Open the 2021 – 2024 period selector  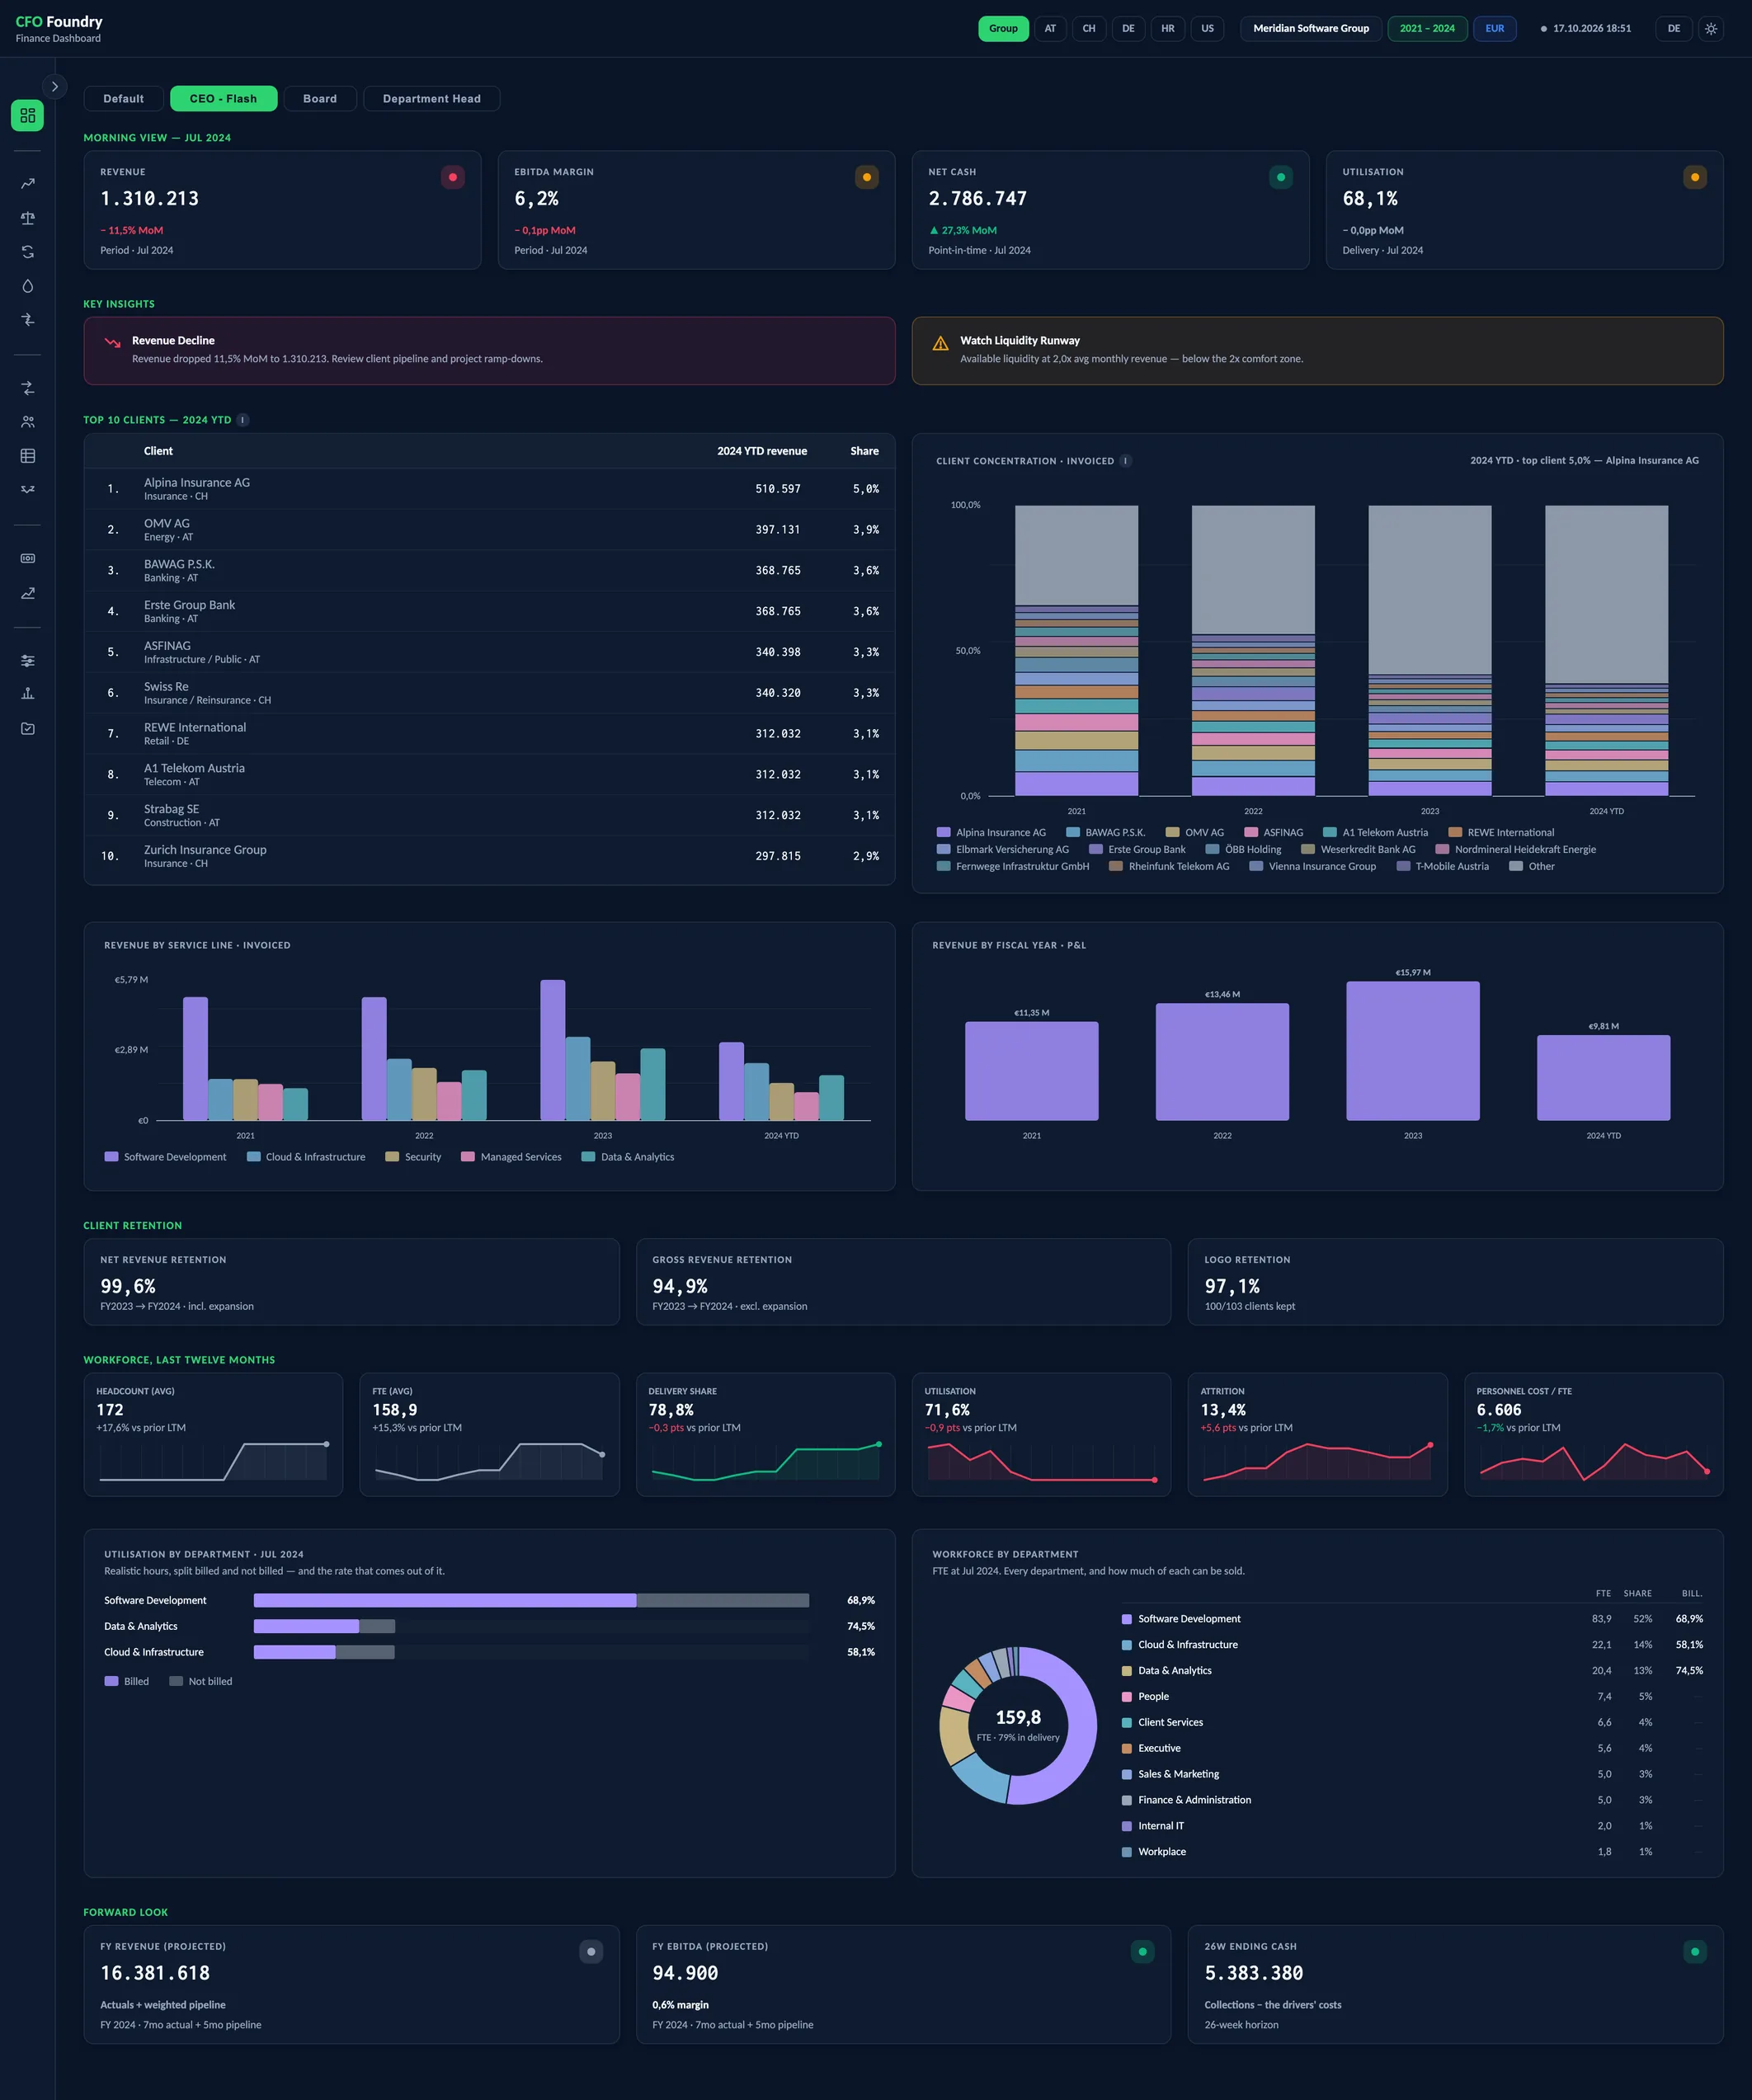(x=1427, y=28)
